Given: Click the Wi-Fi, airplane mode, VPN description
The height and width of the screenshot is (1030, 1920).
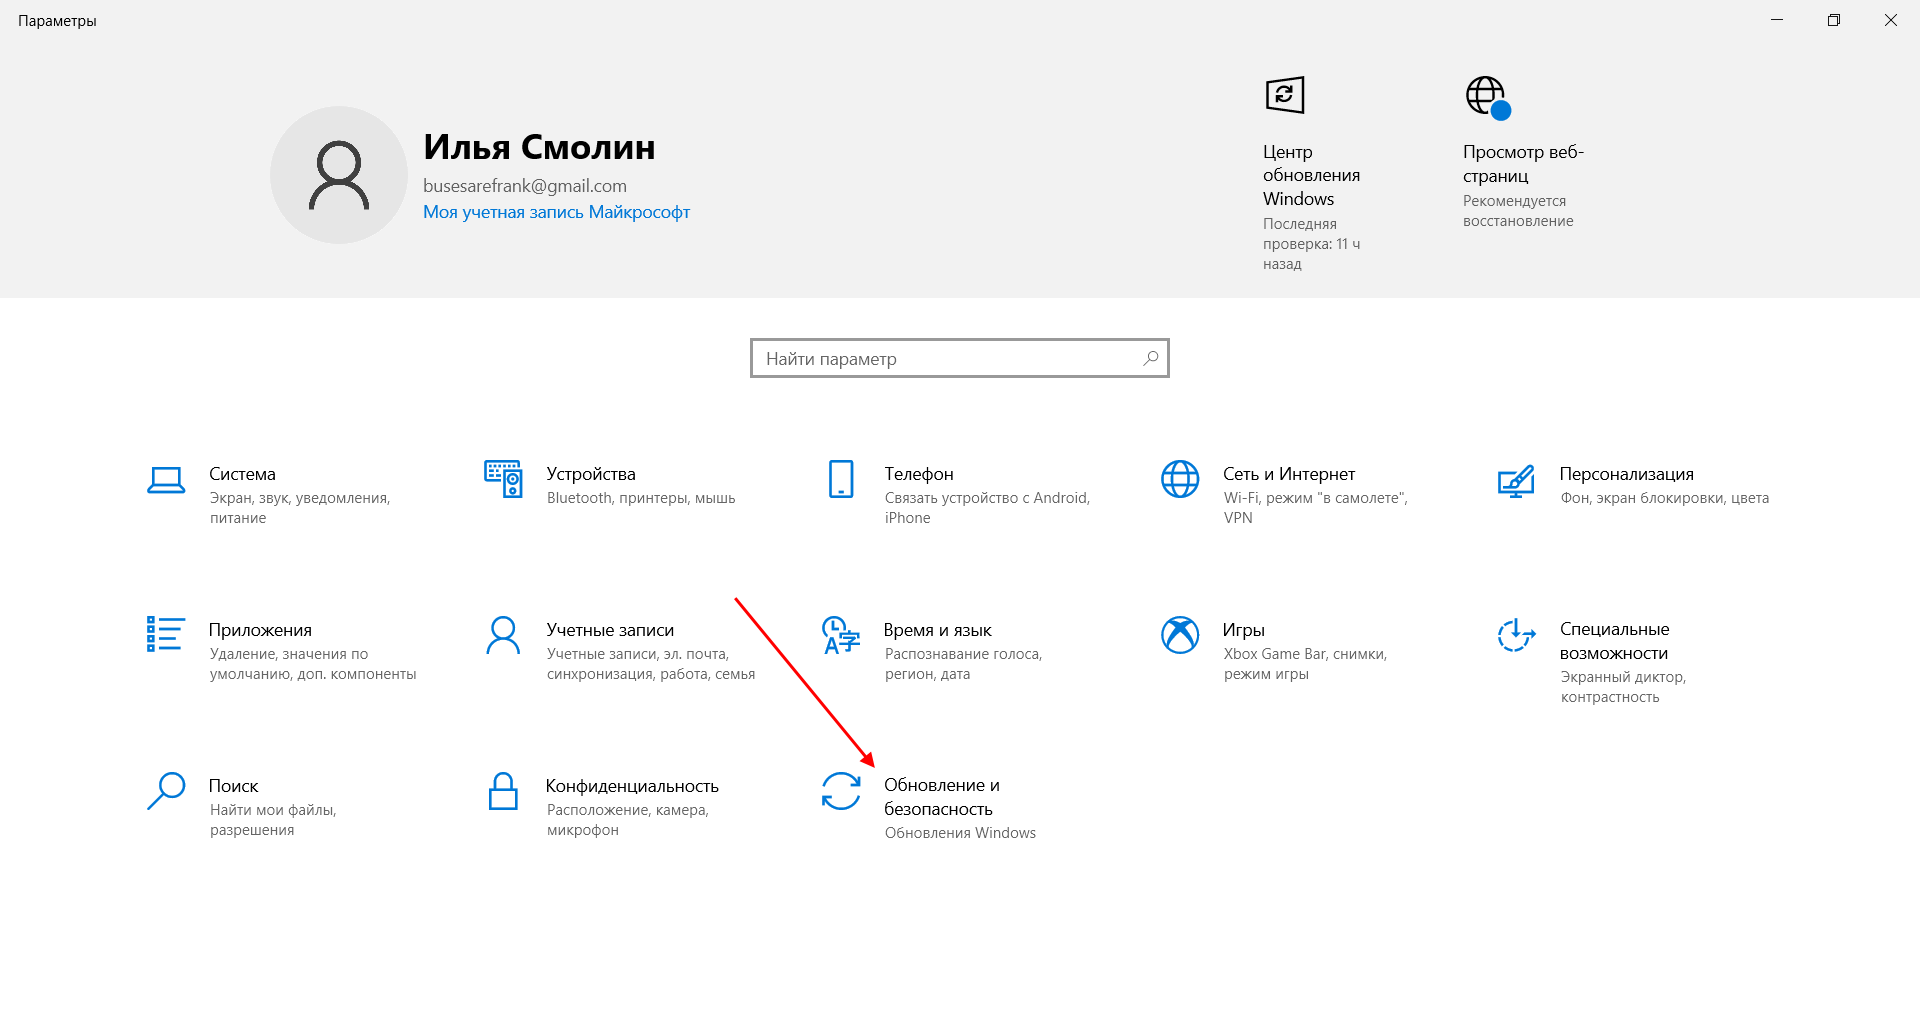Looking at the screenshot, I should coord(1316,508).
